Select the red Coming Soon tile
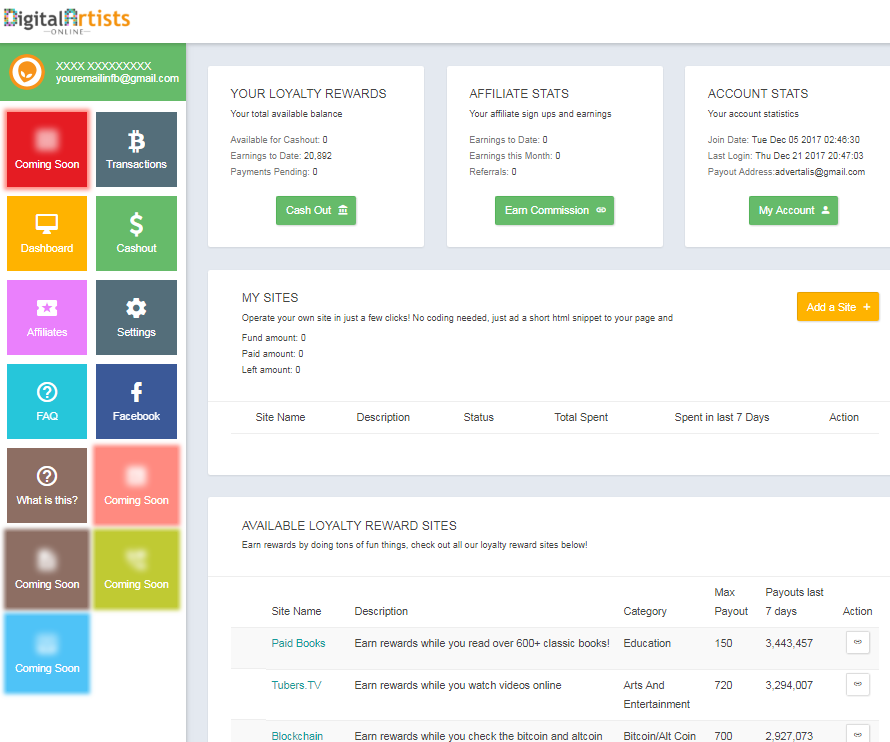This screenshot has height=742, width=890. [x=47, y=149]
